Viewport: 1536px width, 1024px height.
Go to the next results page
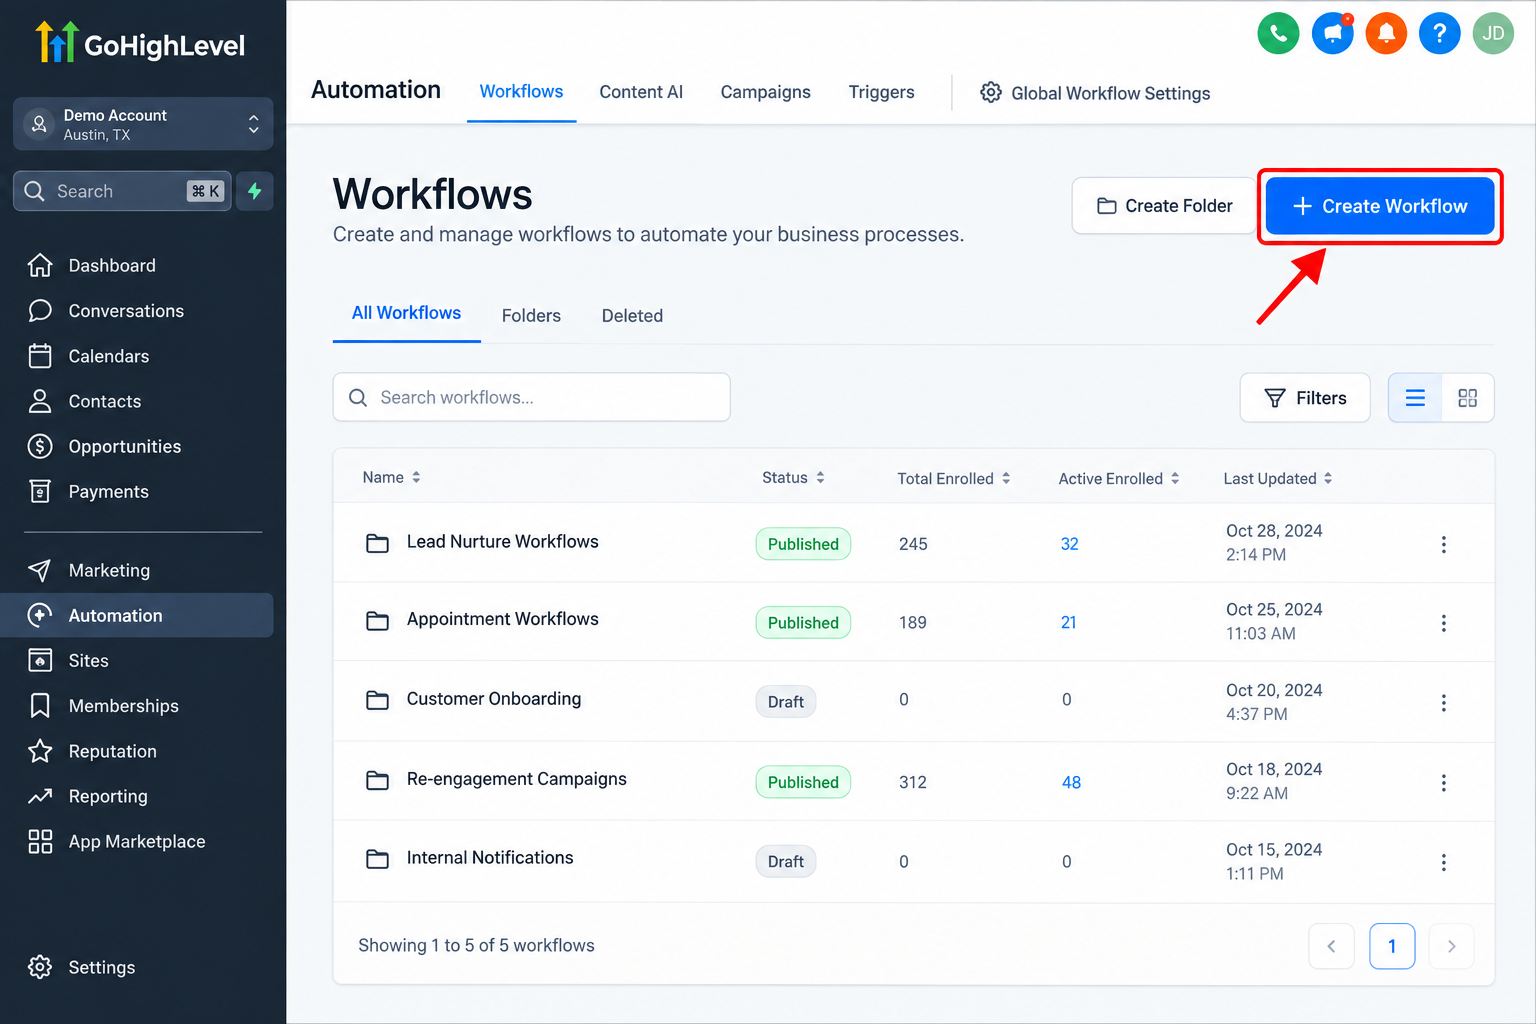click(x=1451, y=946)
